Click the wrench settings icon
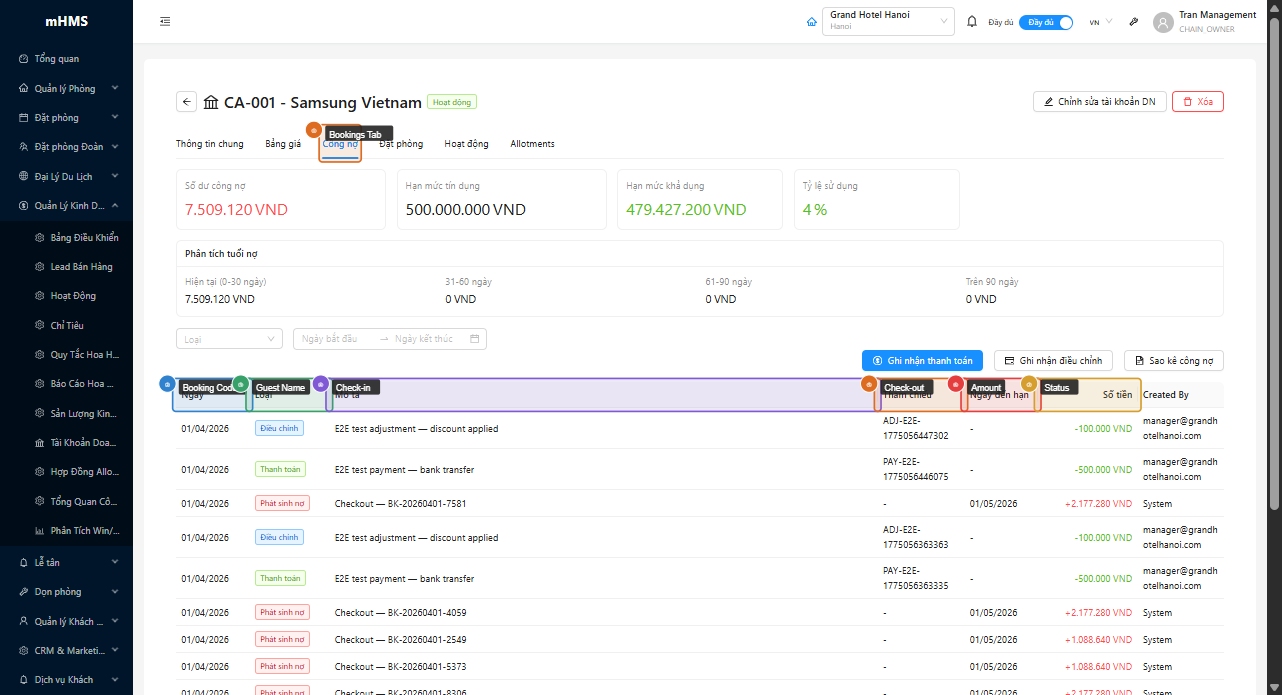This screenshot has width=1282, height=695. click(1134, 22)
